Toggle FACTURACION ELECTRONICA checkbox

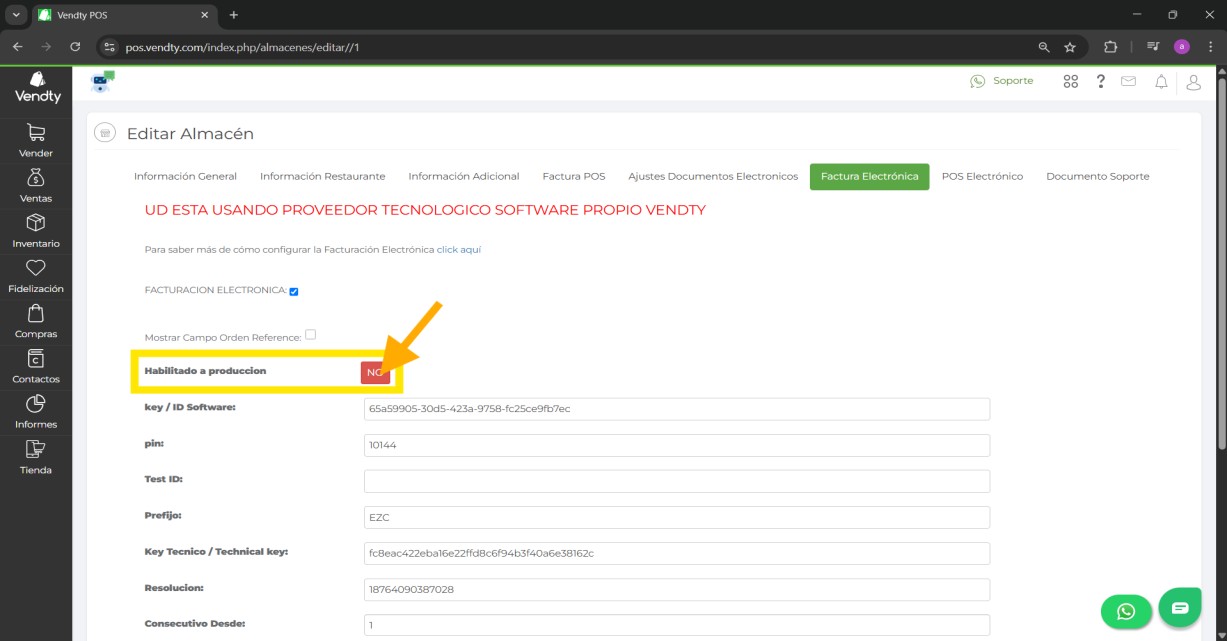coord(294,292)
